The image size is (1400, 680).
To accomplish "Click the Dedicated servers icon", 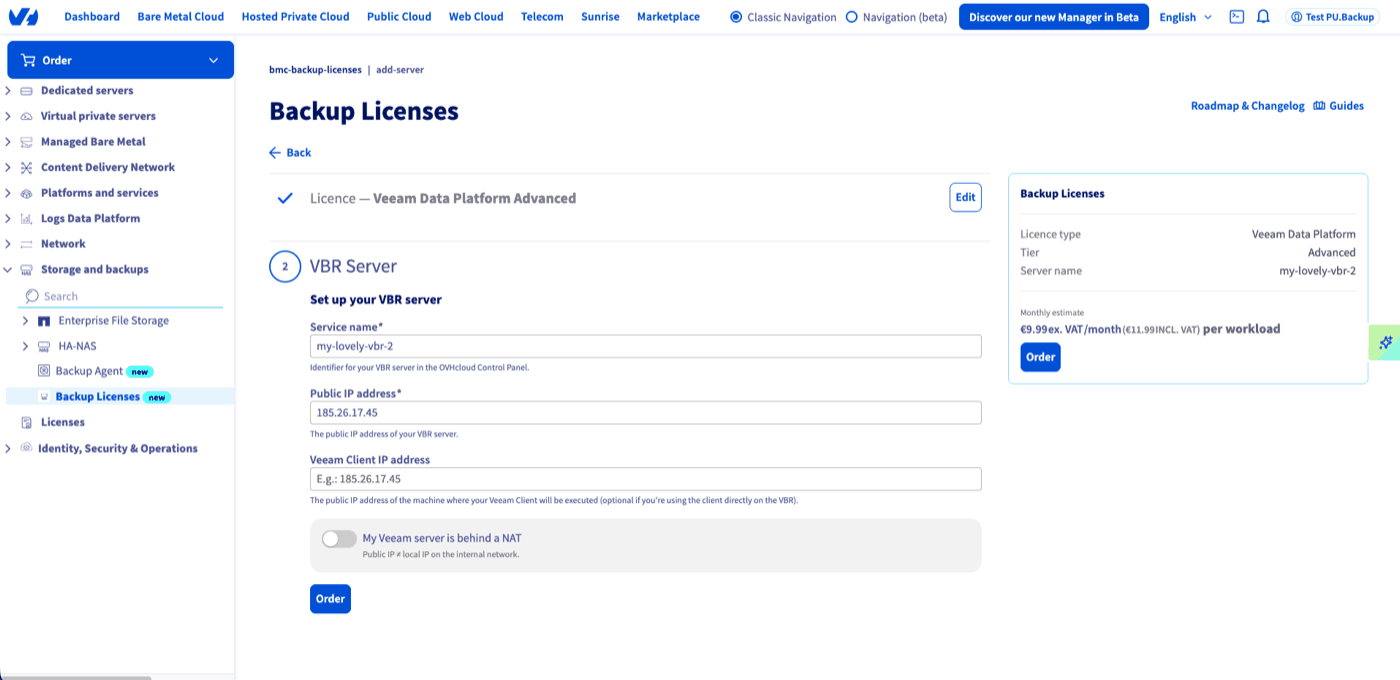I will click(x=26, y=91).
